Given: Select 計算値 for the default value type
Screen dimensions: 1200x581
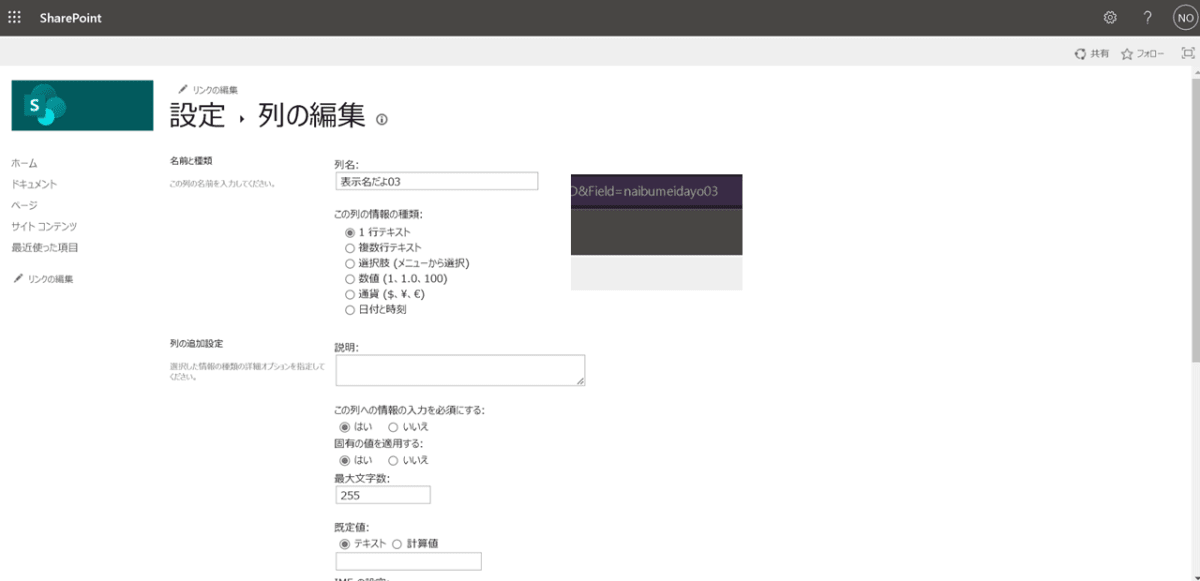Looking at the screenshot, I should (397, 544).
